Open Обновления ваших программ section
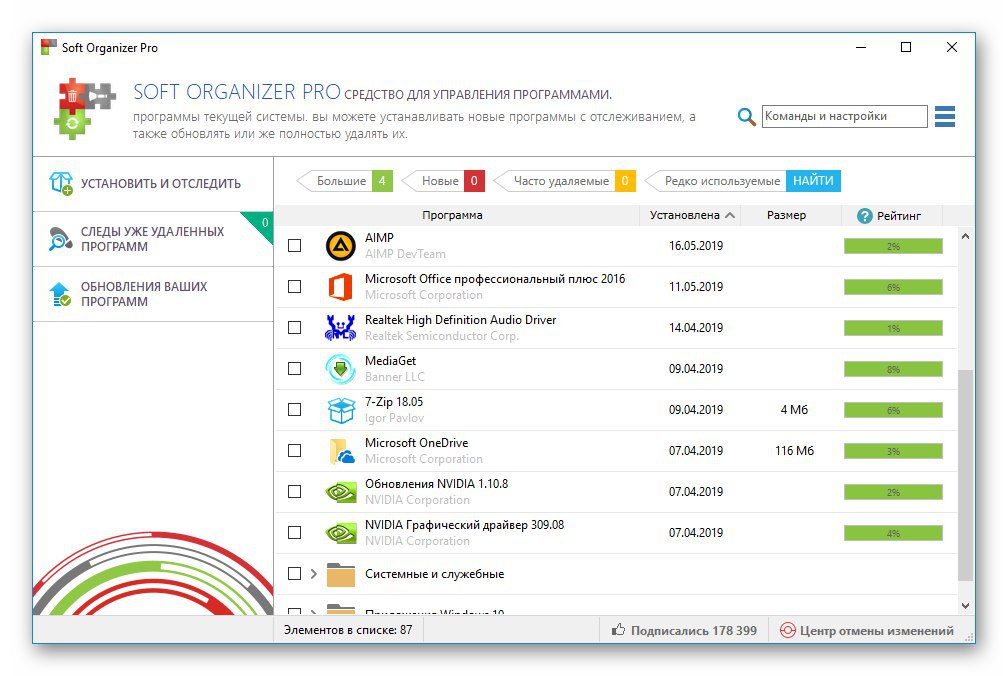Screen dimensions: 1008x676 (x=153, y=294)
